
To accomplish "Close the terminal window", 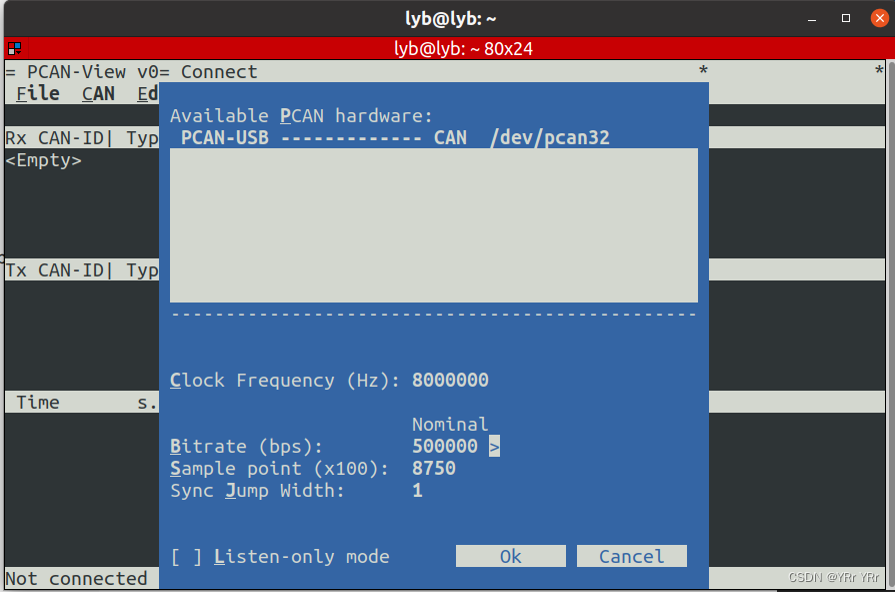I will coord(880,18).
